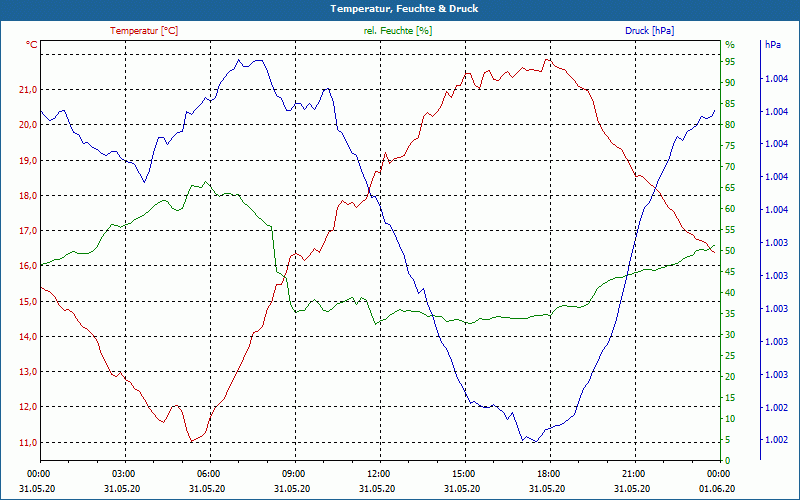
Task: Click the green "40" humidity axis value
Action: pos(730,293)
